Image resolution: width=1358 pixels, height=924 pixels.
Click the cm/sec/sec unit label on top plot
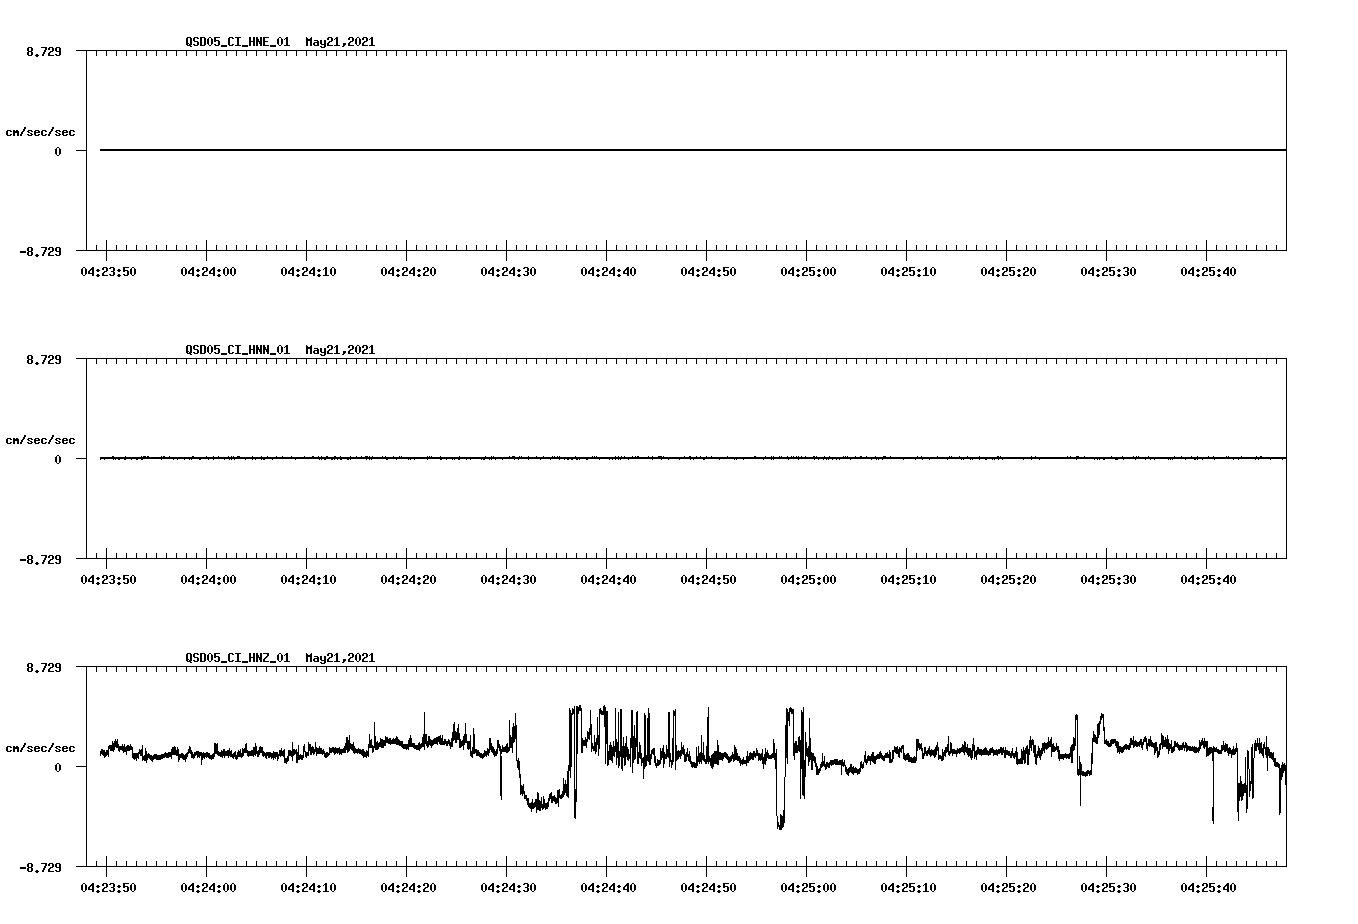41,131
